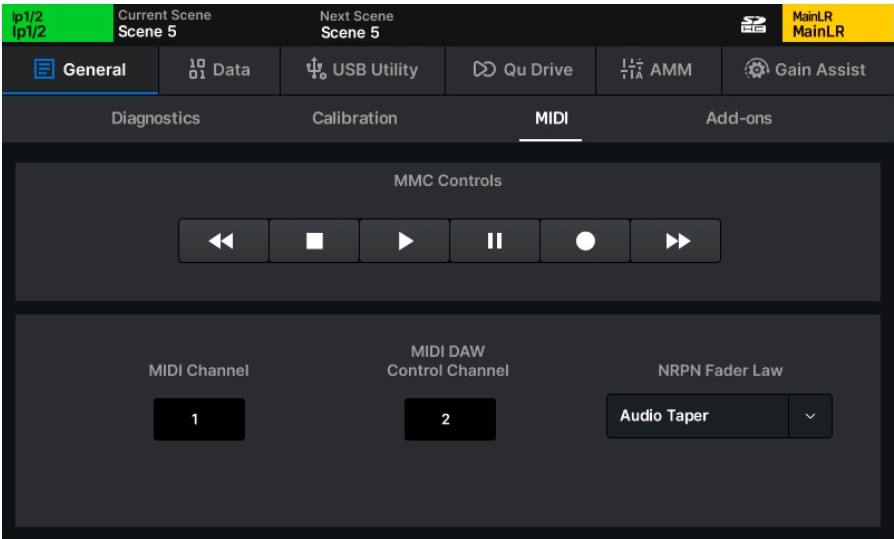
Task: Select the Calibration sub-tab
Action: click(x=355, y=118)
